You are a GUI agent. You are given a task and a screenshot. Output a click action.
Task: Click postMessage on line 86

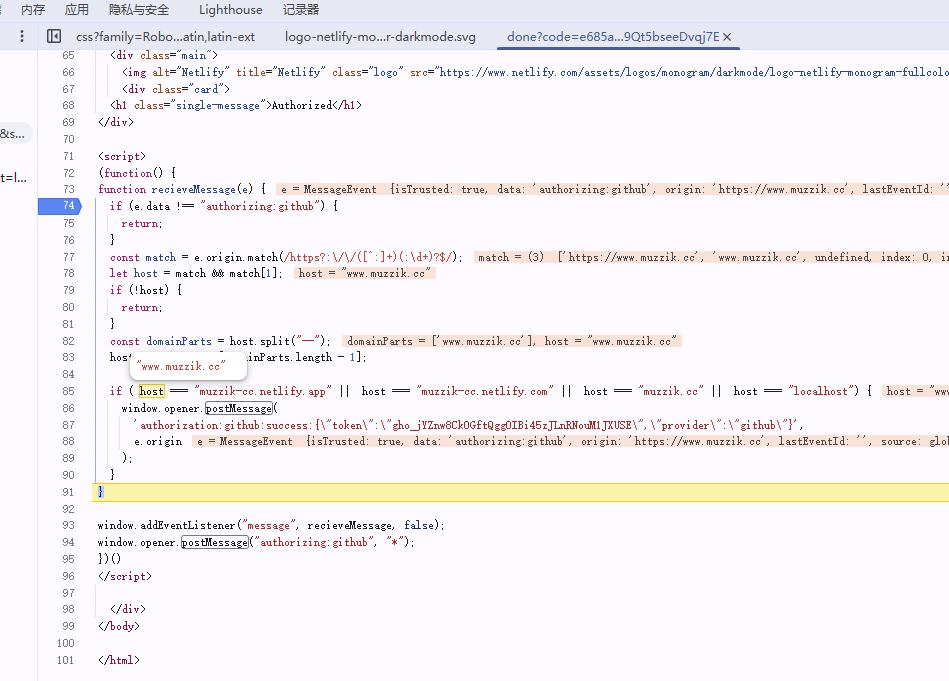coord(238,408)
